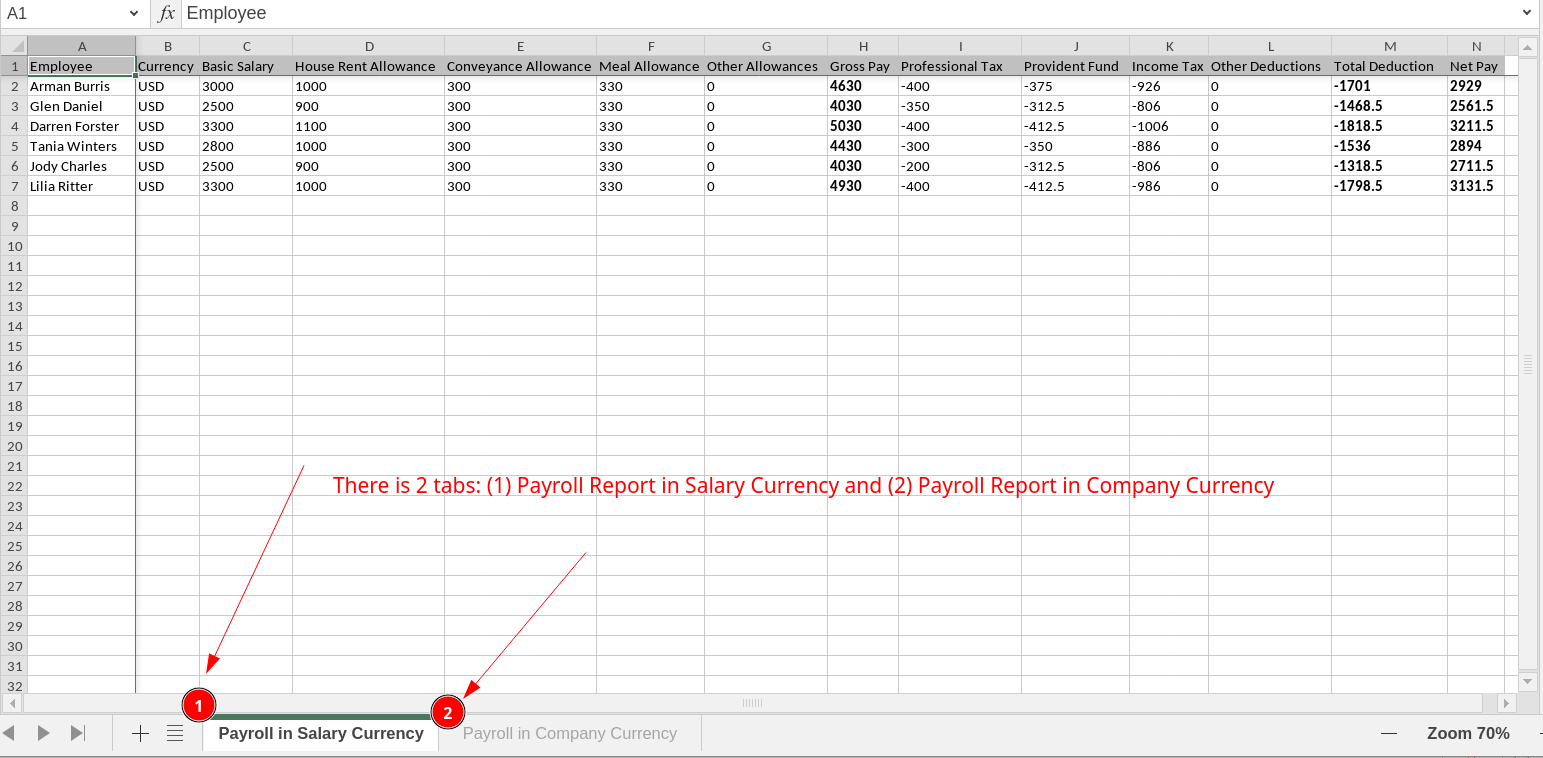
Task: Click the last sheet navigation icon
Action: click(x=78, y=732)
